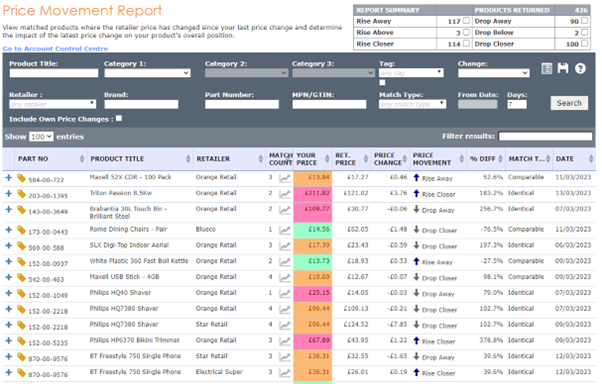Image resolution: width=602 pixels, height=384 pixels.
Task: Change the Show entries count dropdown
Action: click(x=41, y=137)
